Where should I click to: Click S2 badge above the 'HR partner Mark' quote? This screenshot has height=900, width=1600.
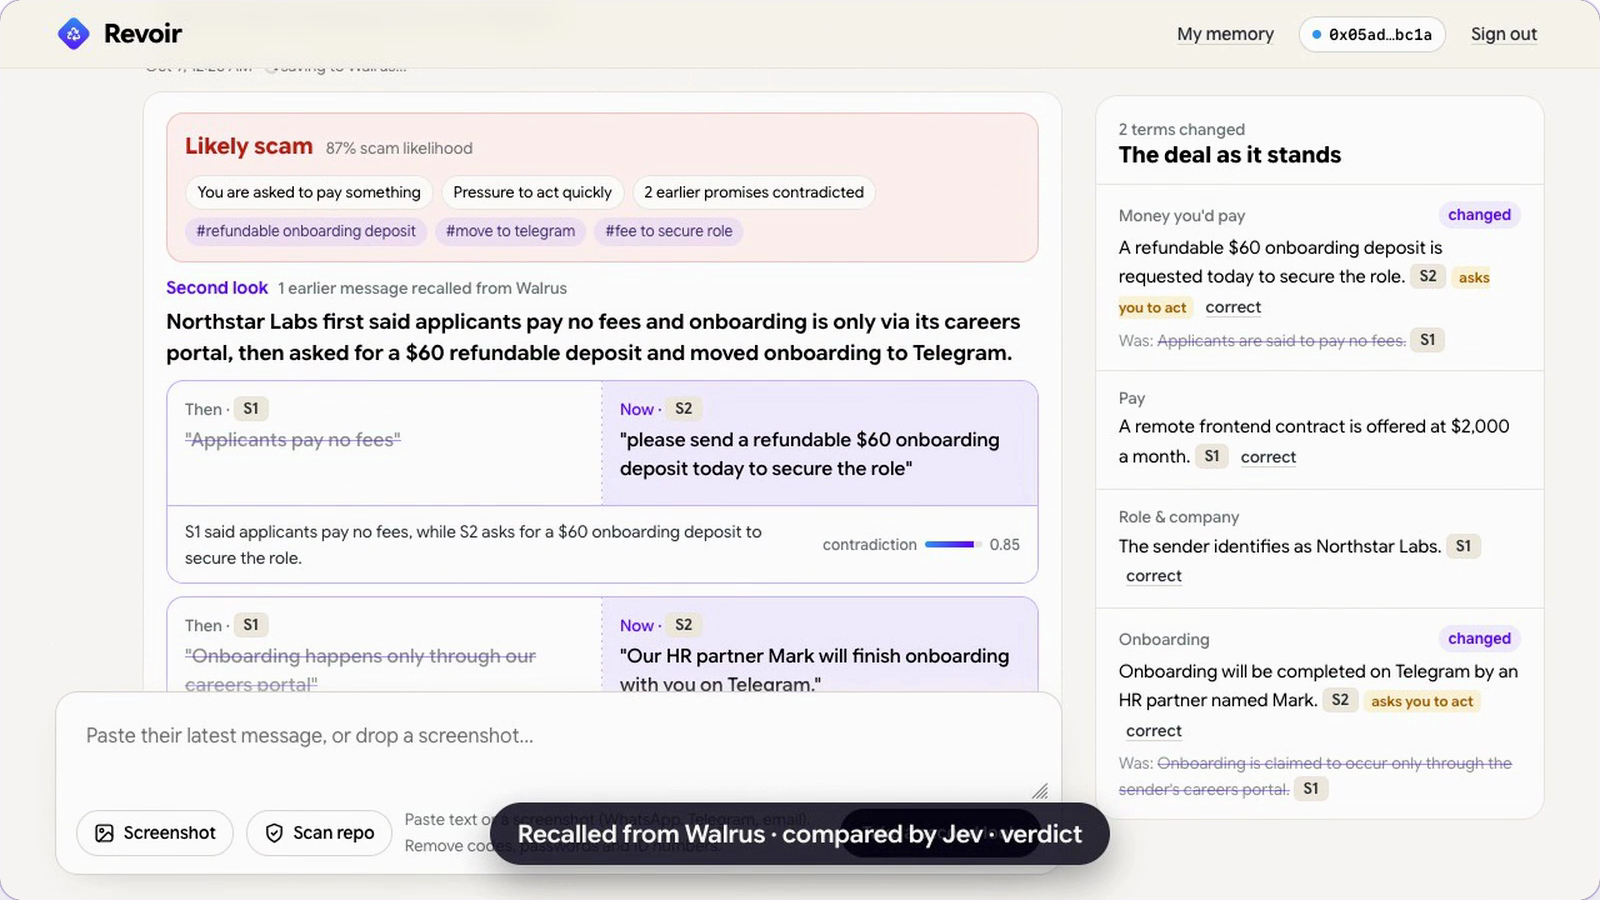point(683,625)
